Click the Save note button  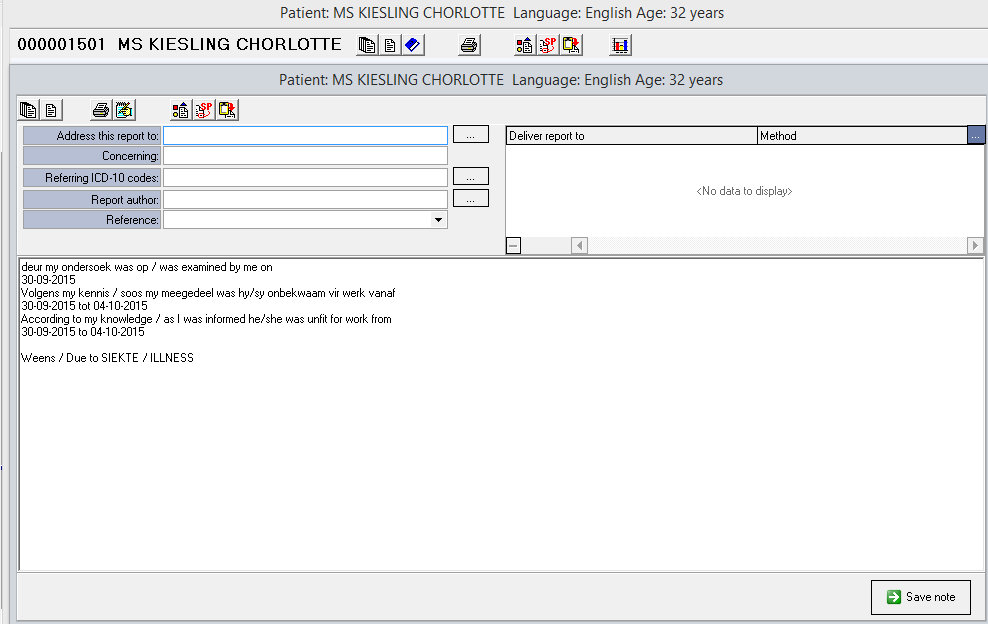click(x=921, y=597)
